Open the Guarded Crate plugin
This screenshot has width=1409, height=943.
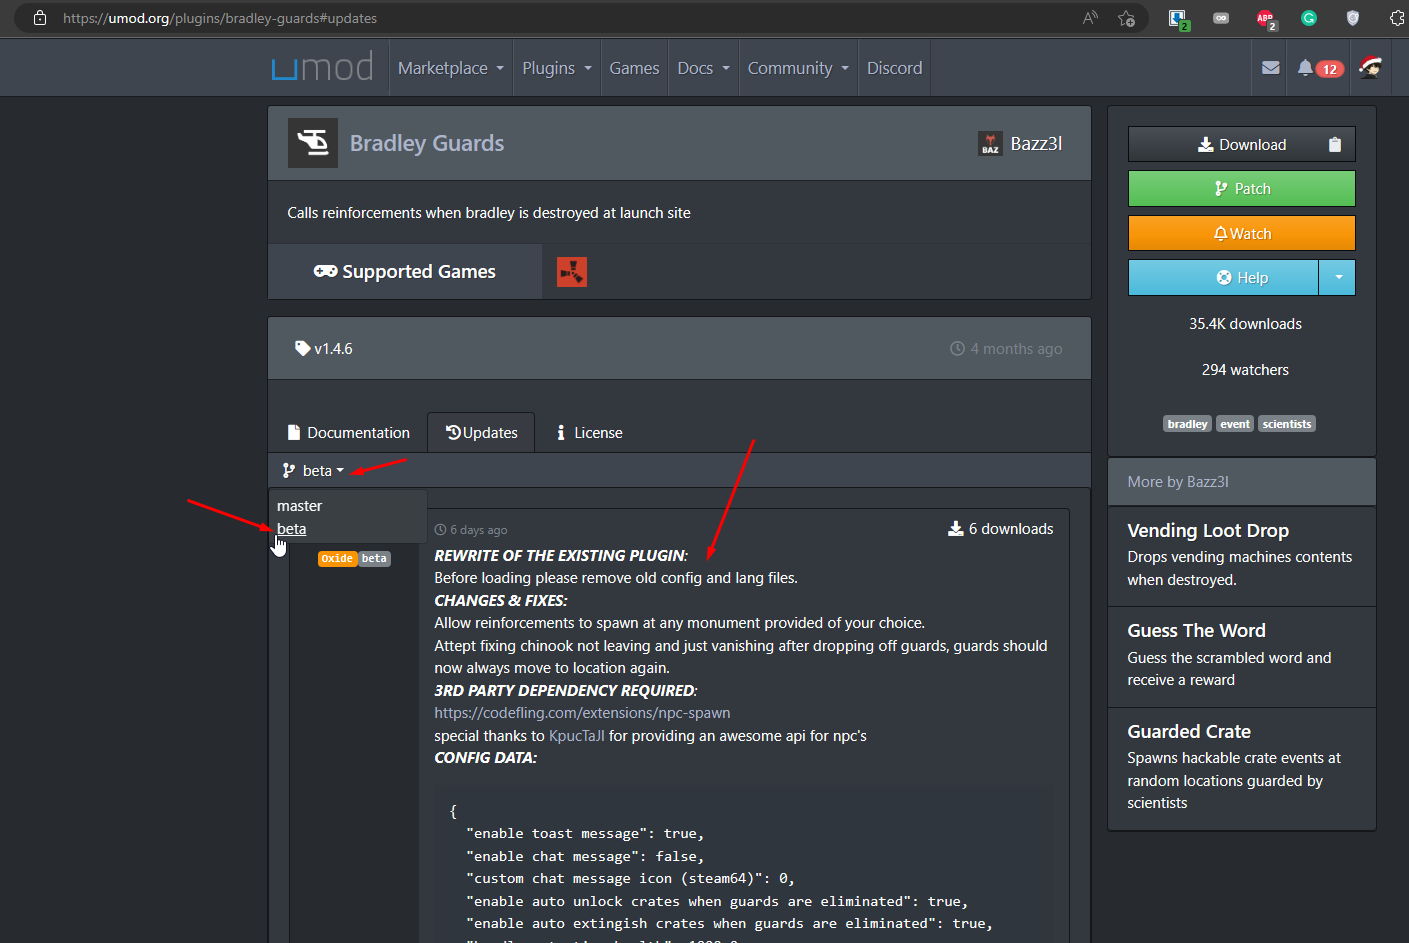(1189, 732)
